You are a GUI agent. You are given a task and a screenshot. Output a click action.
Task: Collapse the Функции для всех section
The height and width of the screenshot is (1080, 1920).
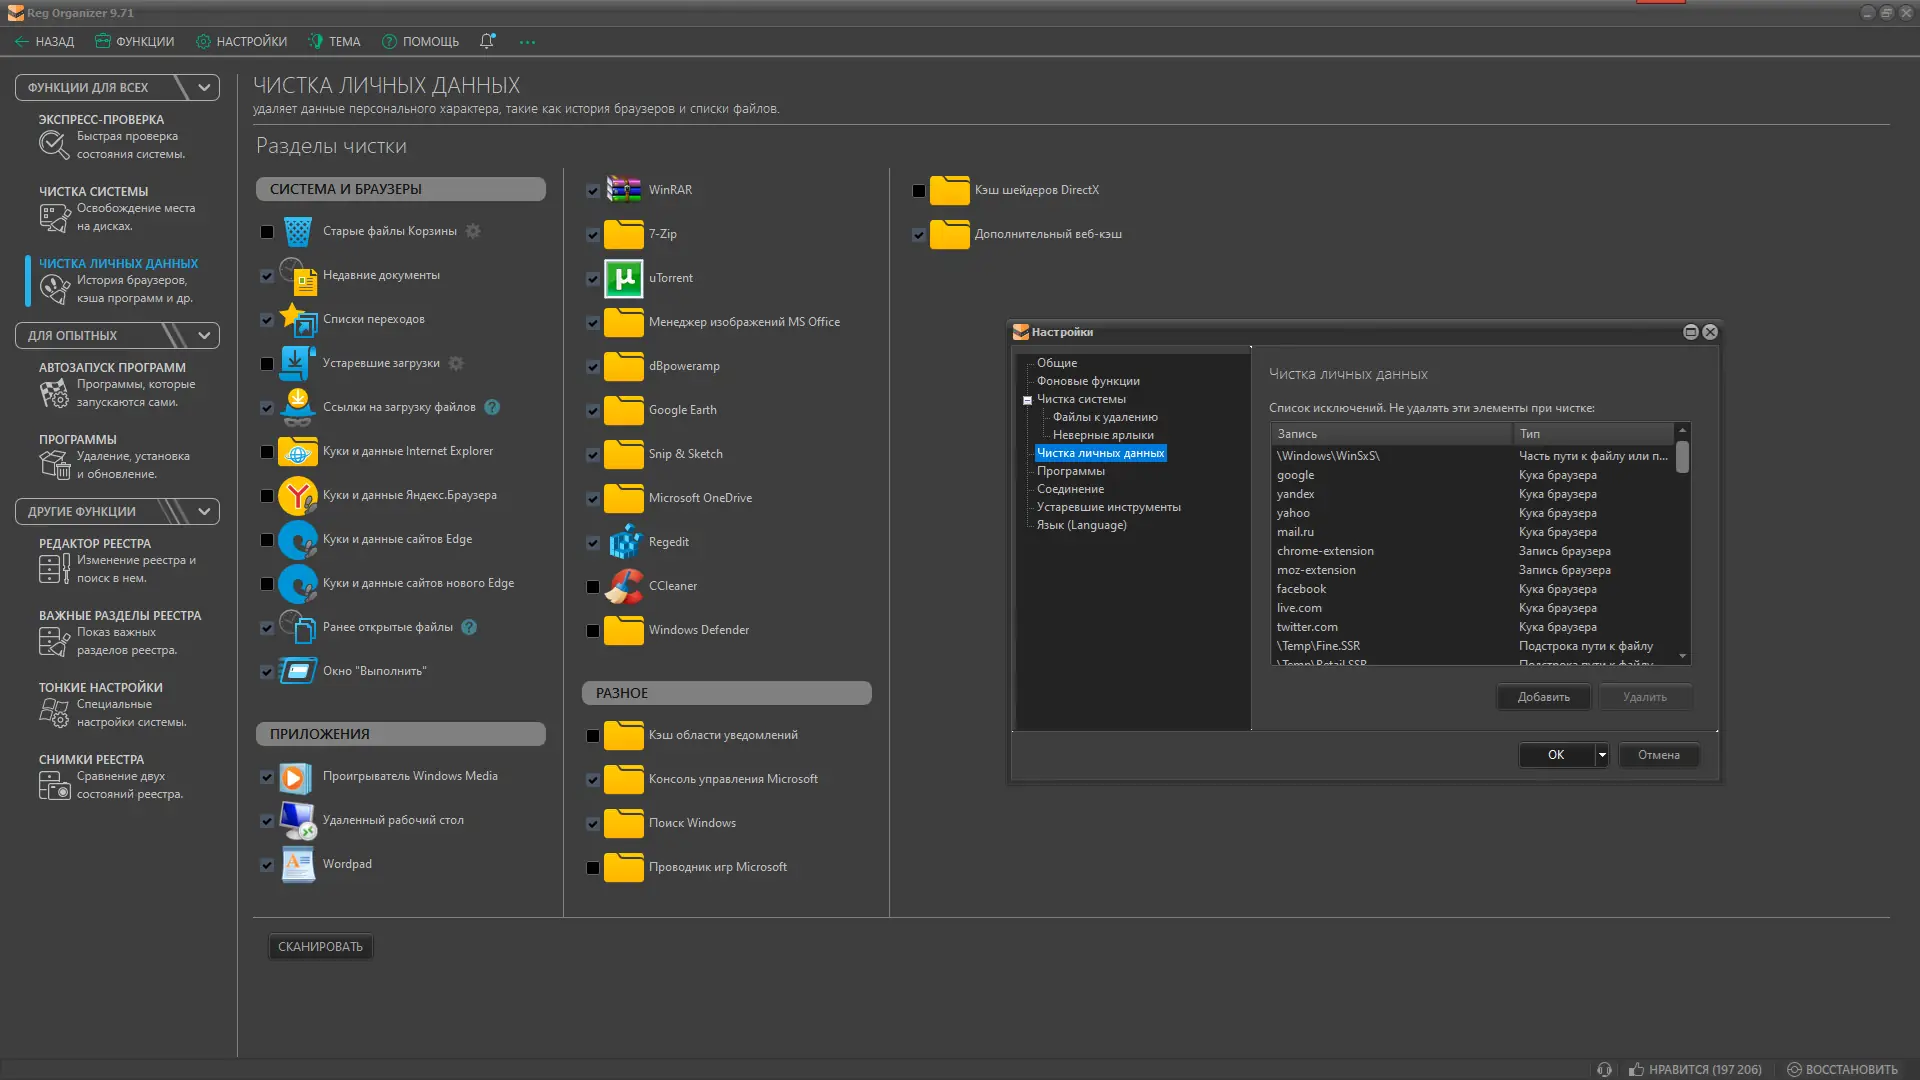204,87
